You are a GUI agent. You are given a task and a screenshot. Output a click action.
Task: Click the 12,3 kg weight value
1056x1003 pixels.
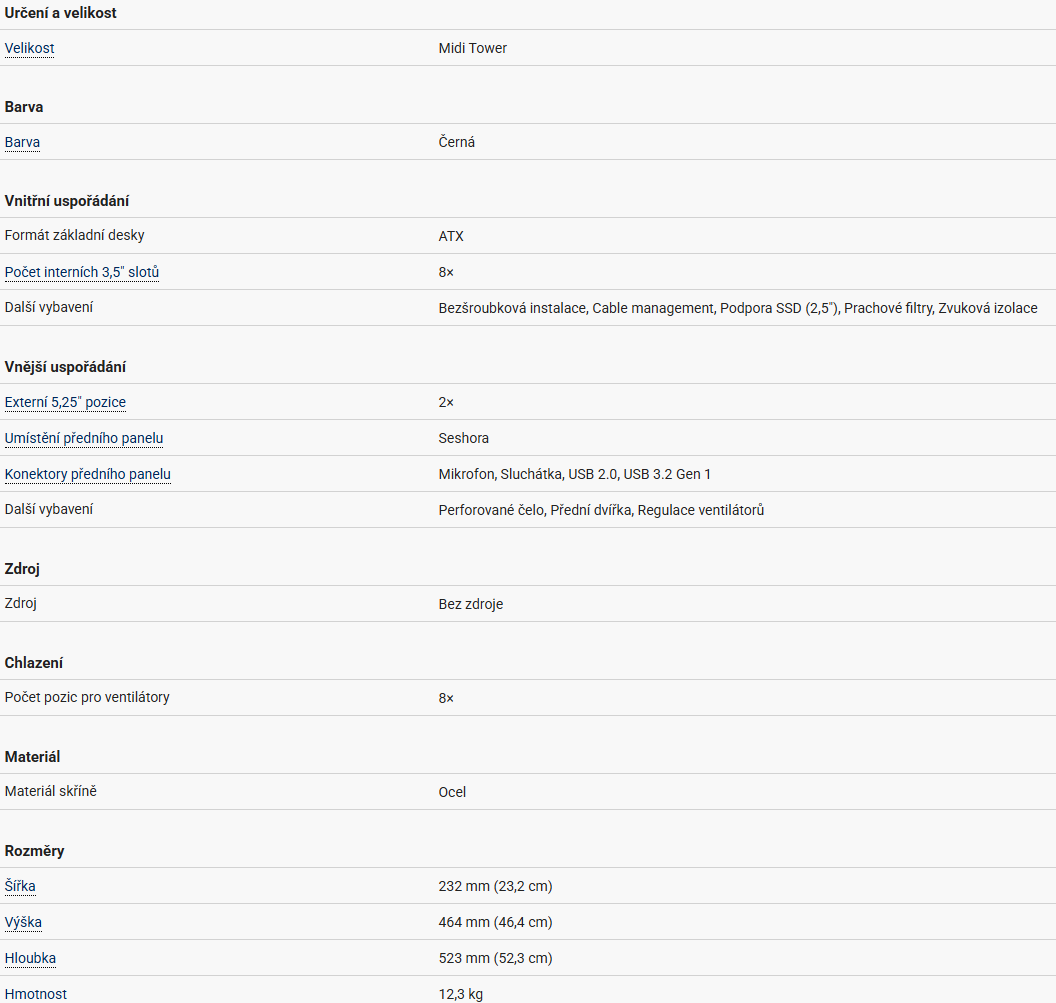(x=461, y=994)
